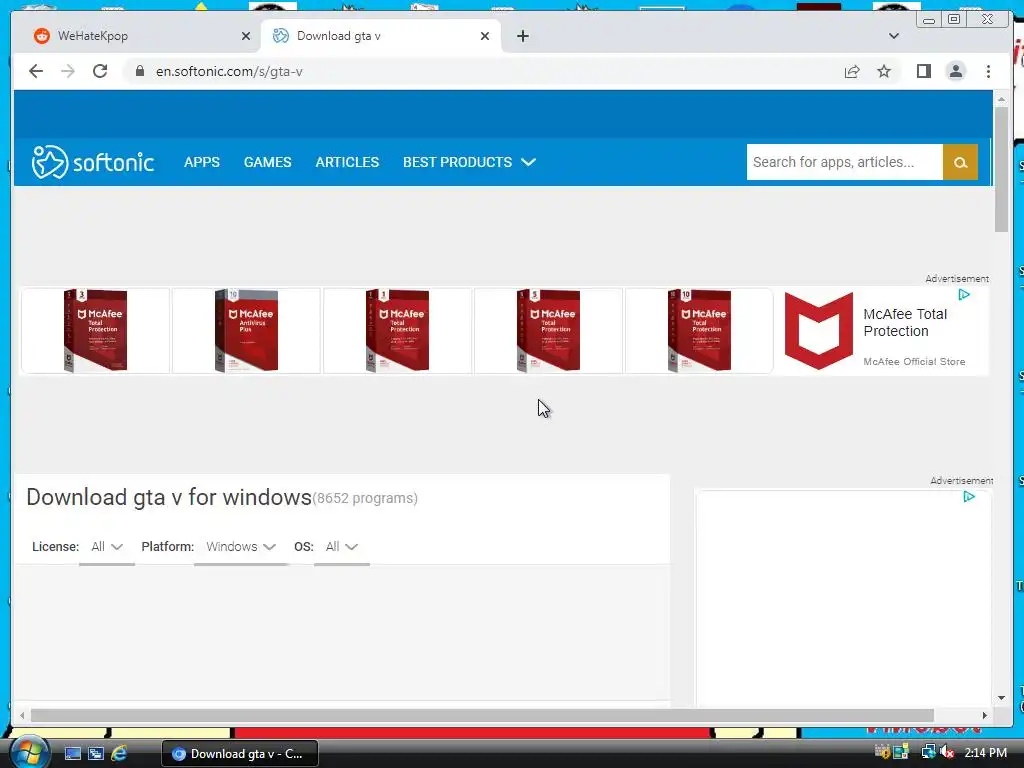Click the address bar URL
1024x768 pixels.
[x=229, y=71]
